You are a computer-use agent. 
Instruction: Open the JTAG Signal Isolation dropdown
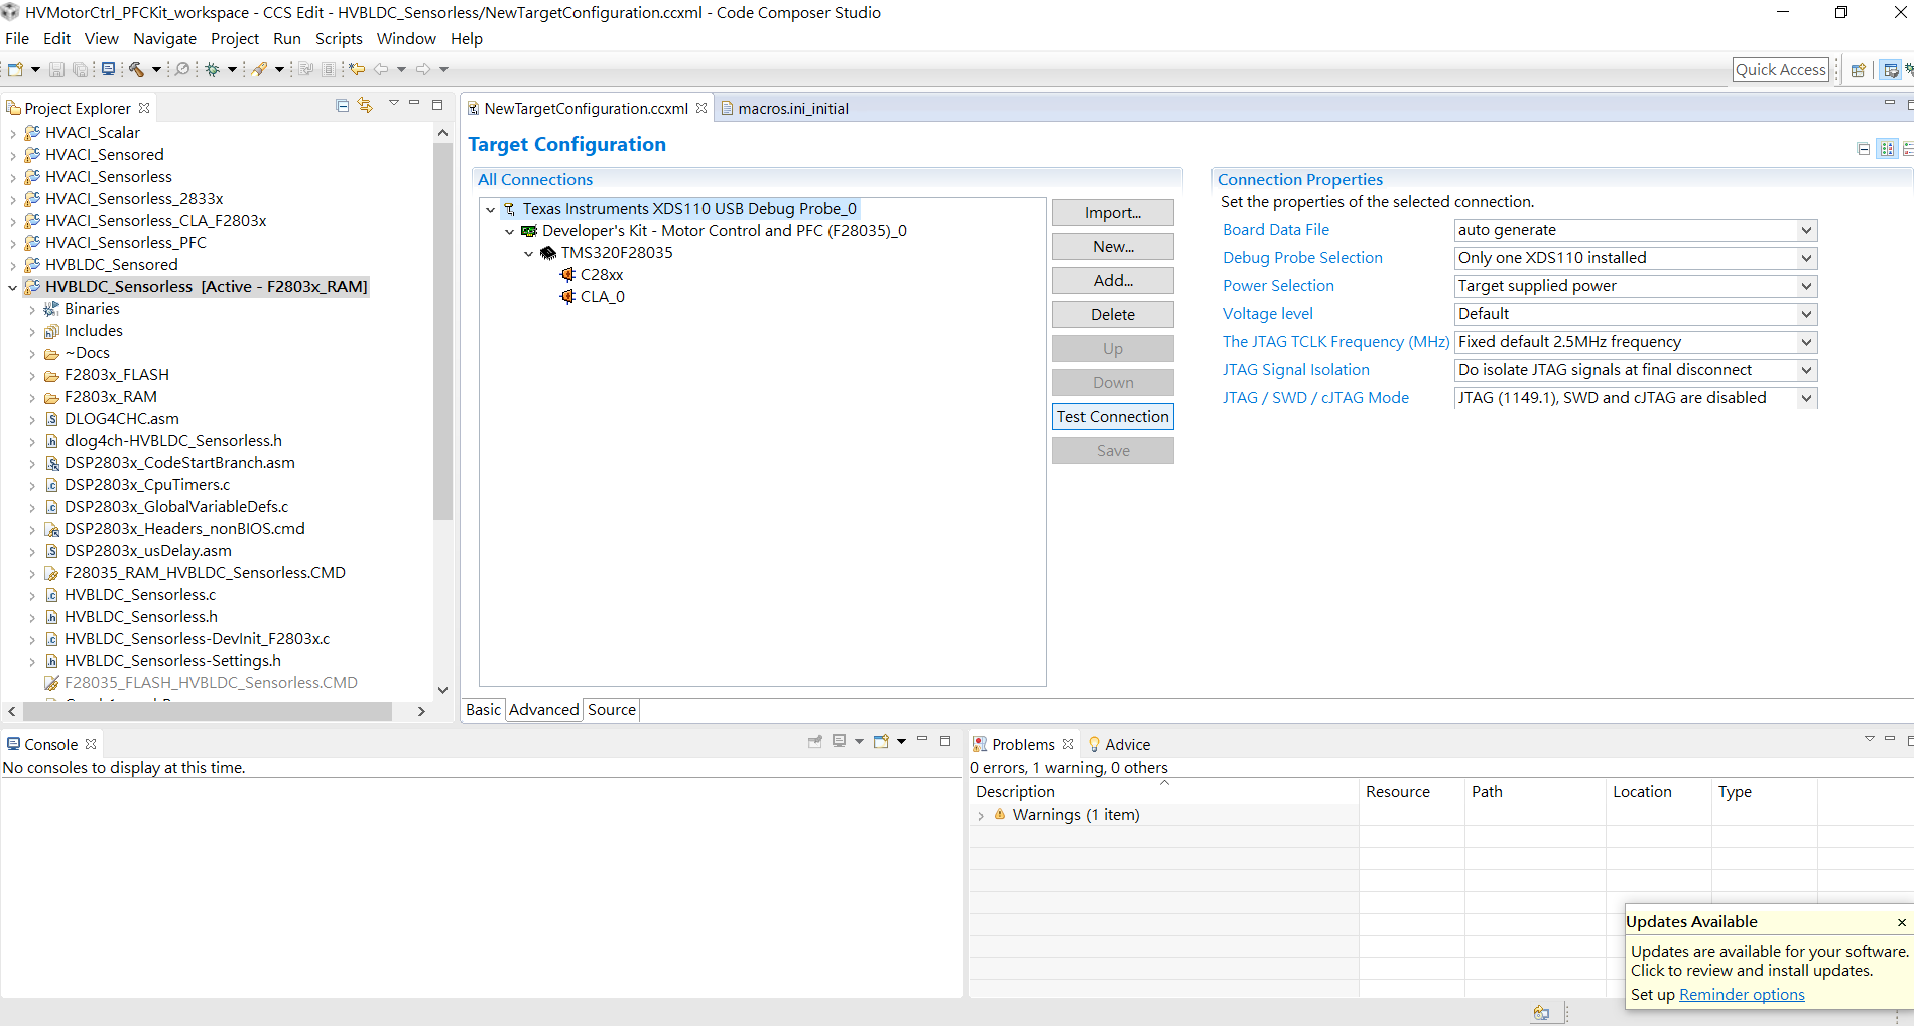pos(1806,370)
